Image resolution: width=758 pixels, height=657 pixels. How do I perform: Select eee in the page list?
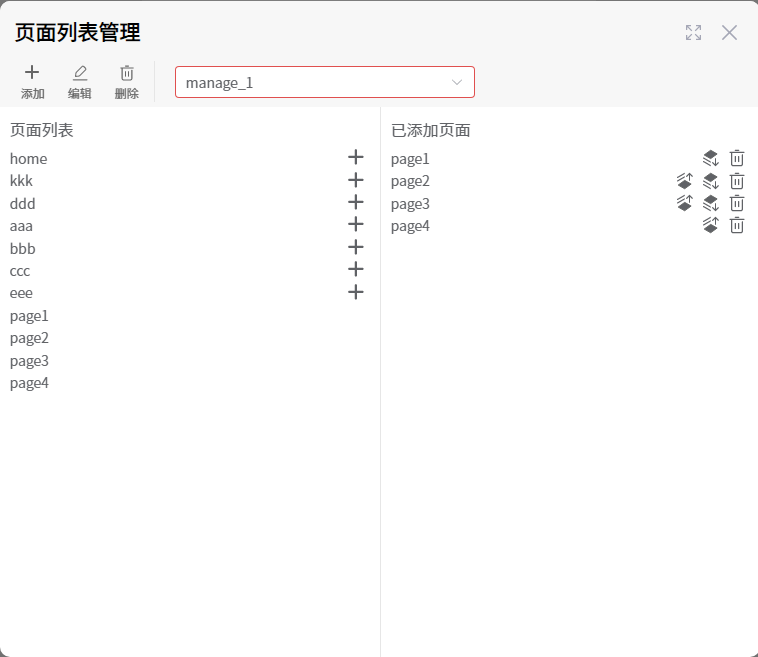pos(21,293)
